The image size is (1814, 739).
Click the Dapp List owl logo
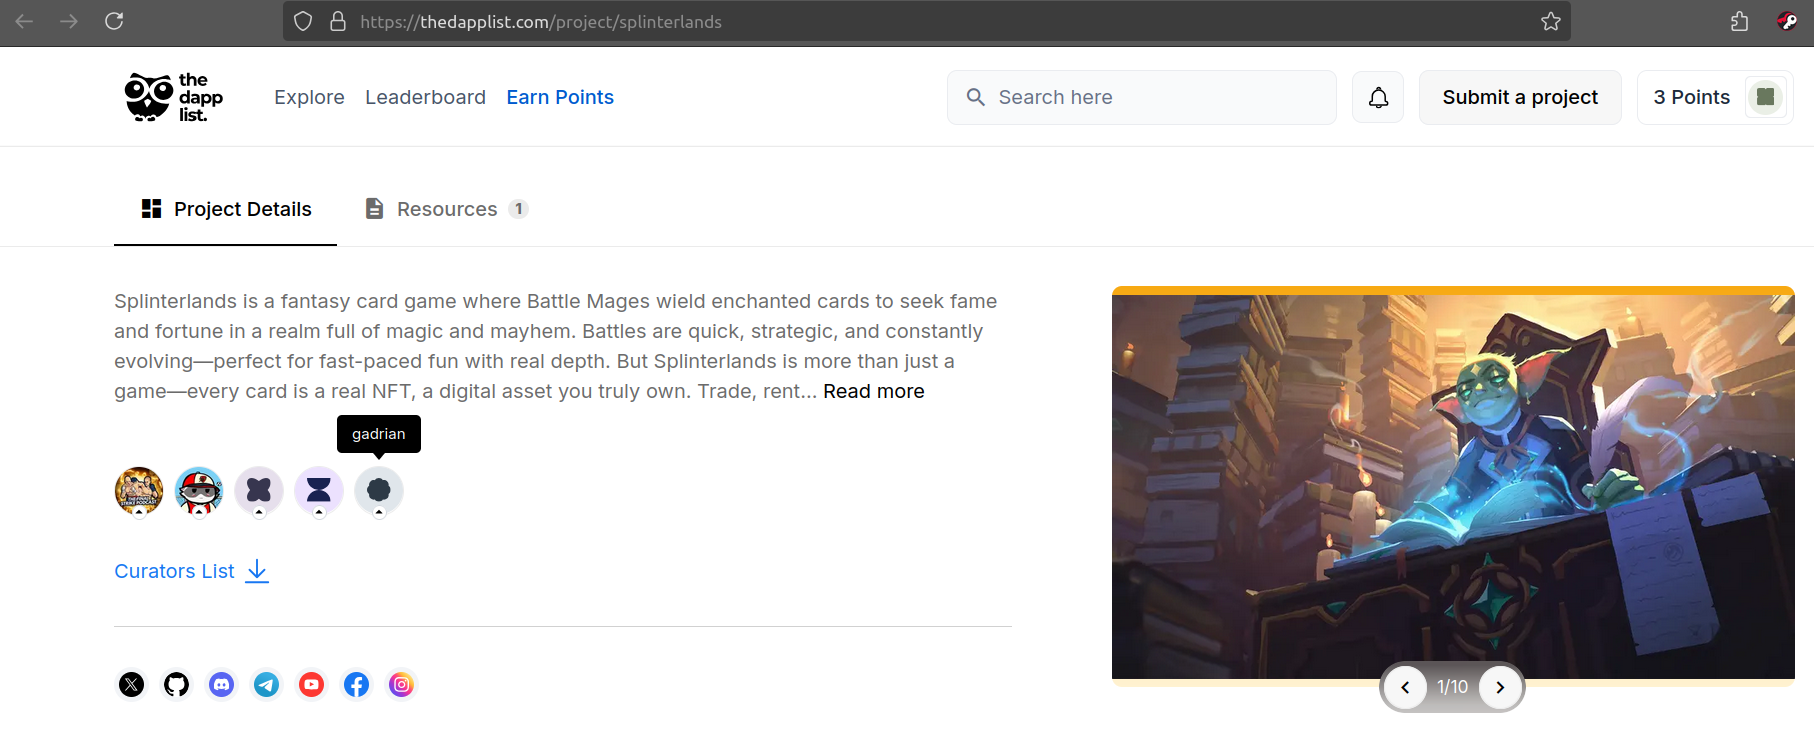click(x=174, y=97)
